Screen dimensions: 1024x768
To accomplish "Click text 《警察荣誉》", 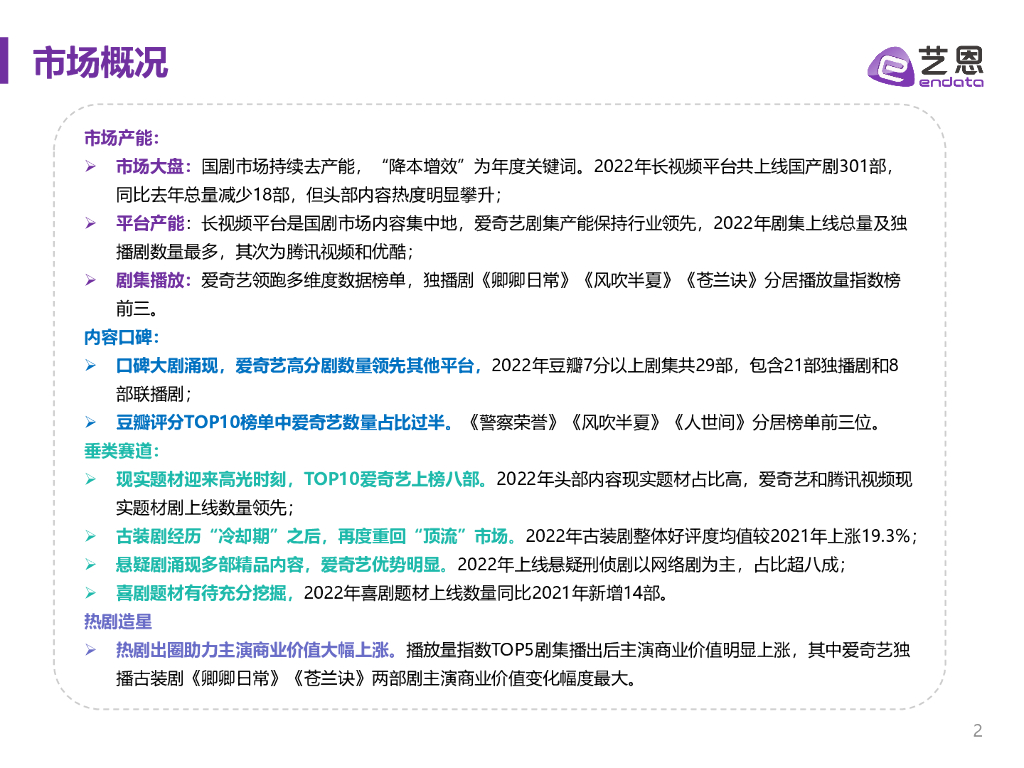I will click(x=512, y=423).
